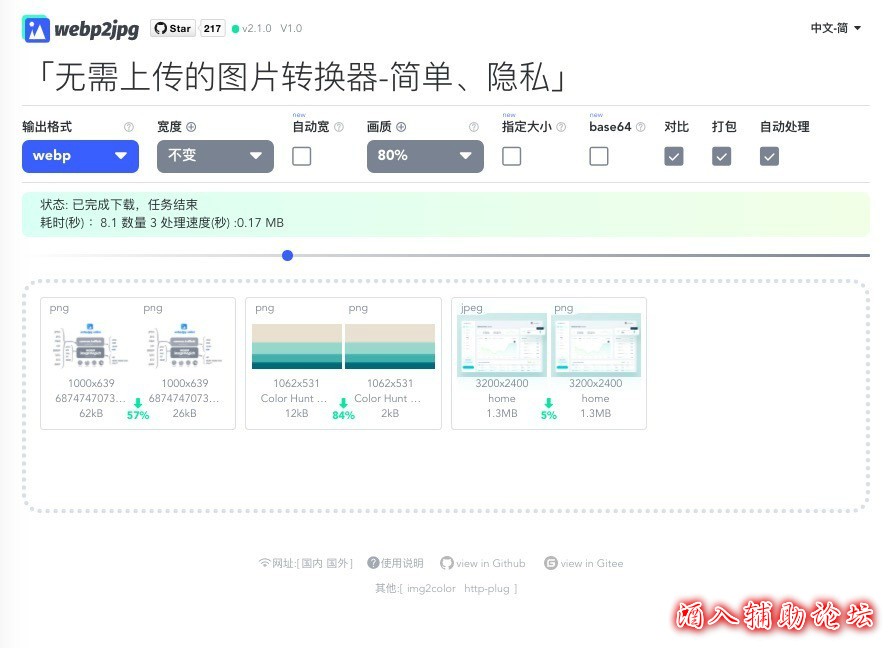894x648 pixels.
Task: Open the view in Github link
Action: point(483,563)
